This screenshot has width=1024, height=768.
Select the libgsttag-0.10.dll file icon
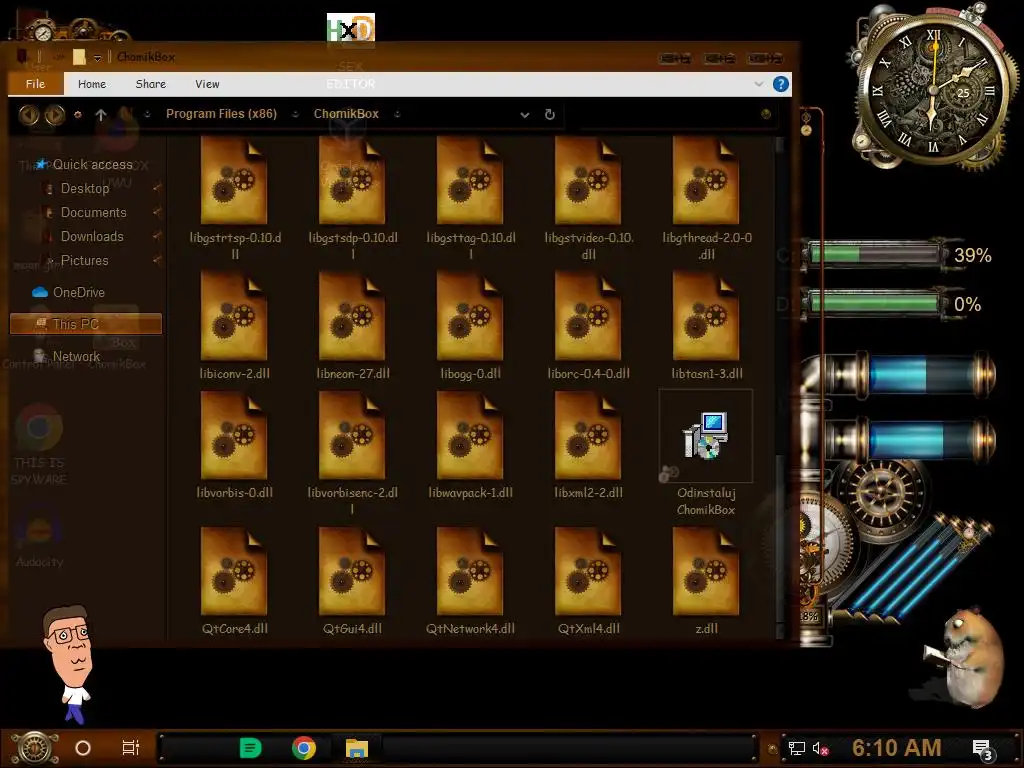click(x=470, y=181)
